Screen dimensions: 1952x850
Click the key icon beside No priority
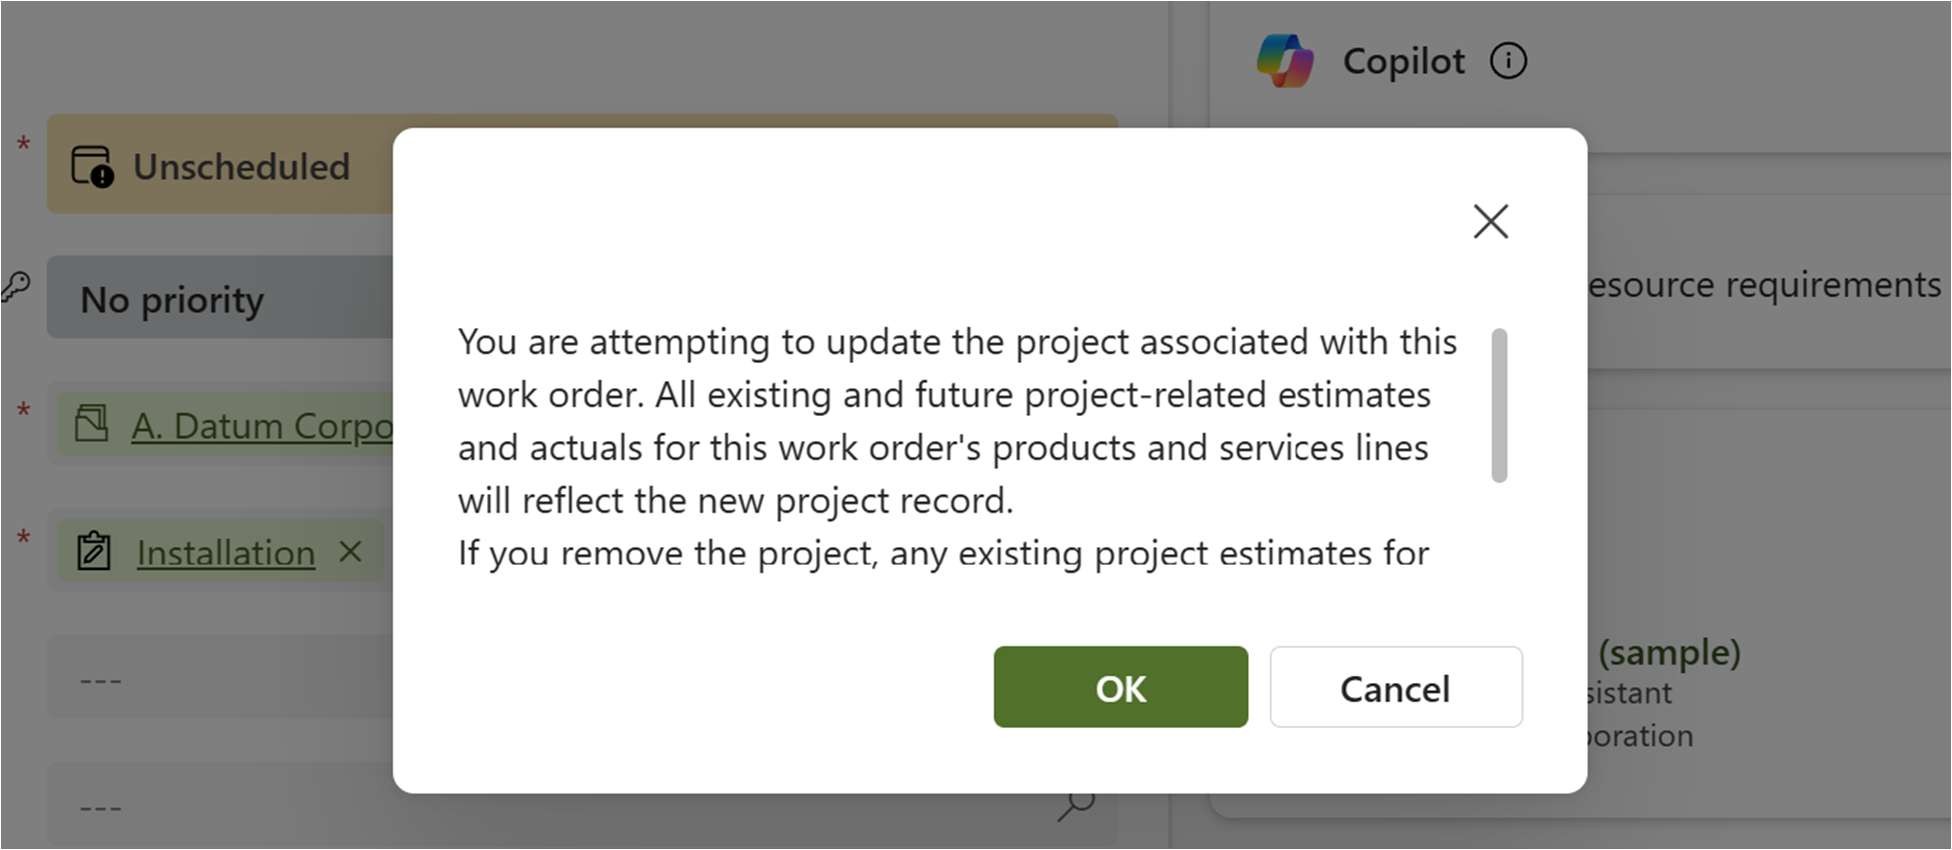pyautogui.click(x=16, y=288)
